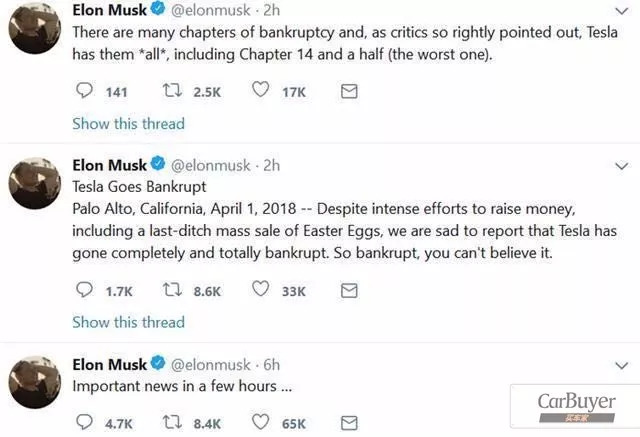Like the Tesla Goes Bankrupt tweet

coord(261,291)
